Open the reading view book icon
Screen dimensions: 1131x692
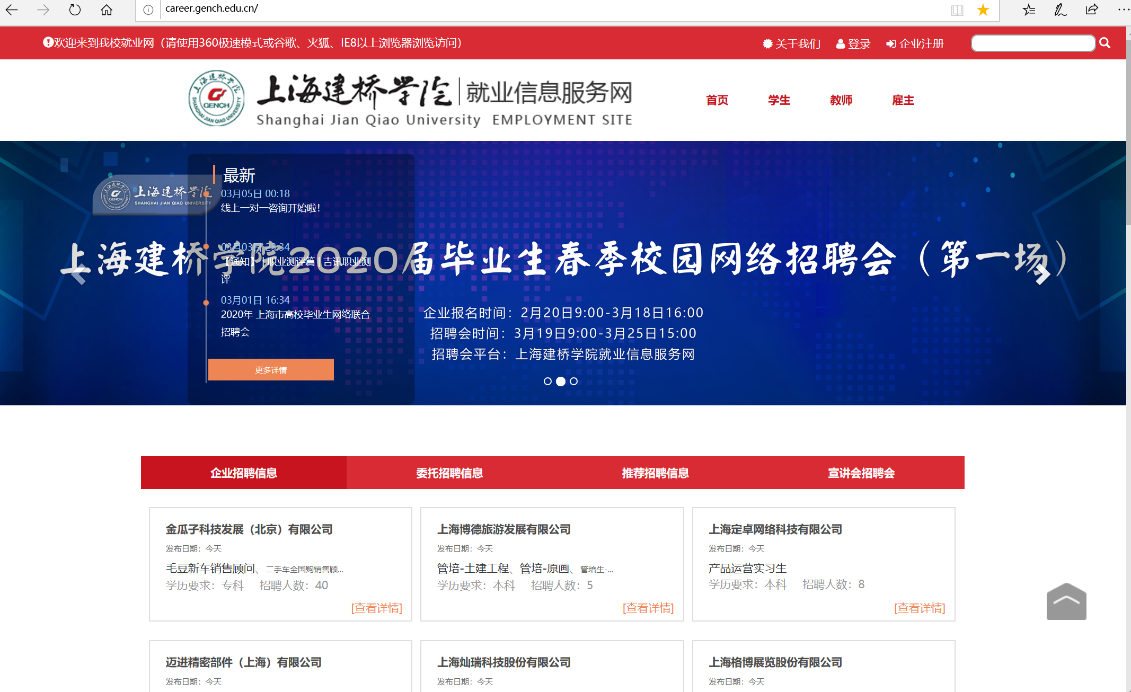coord(957,10)
